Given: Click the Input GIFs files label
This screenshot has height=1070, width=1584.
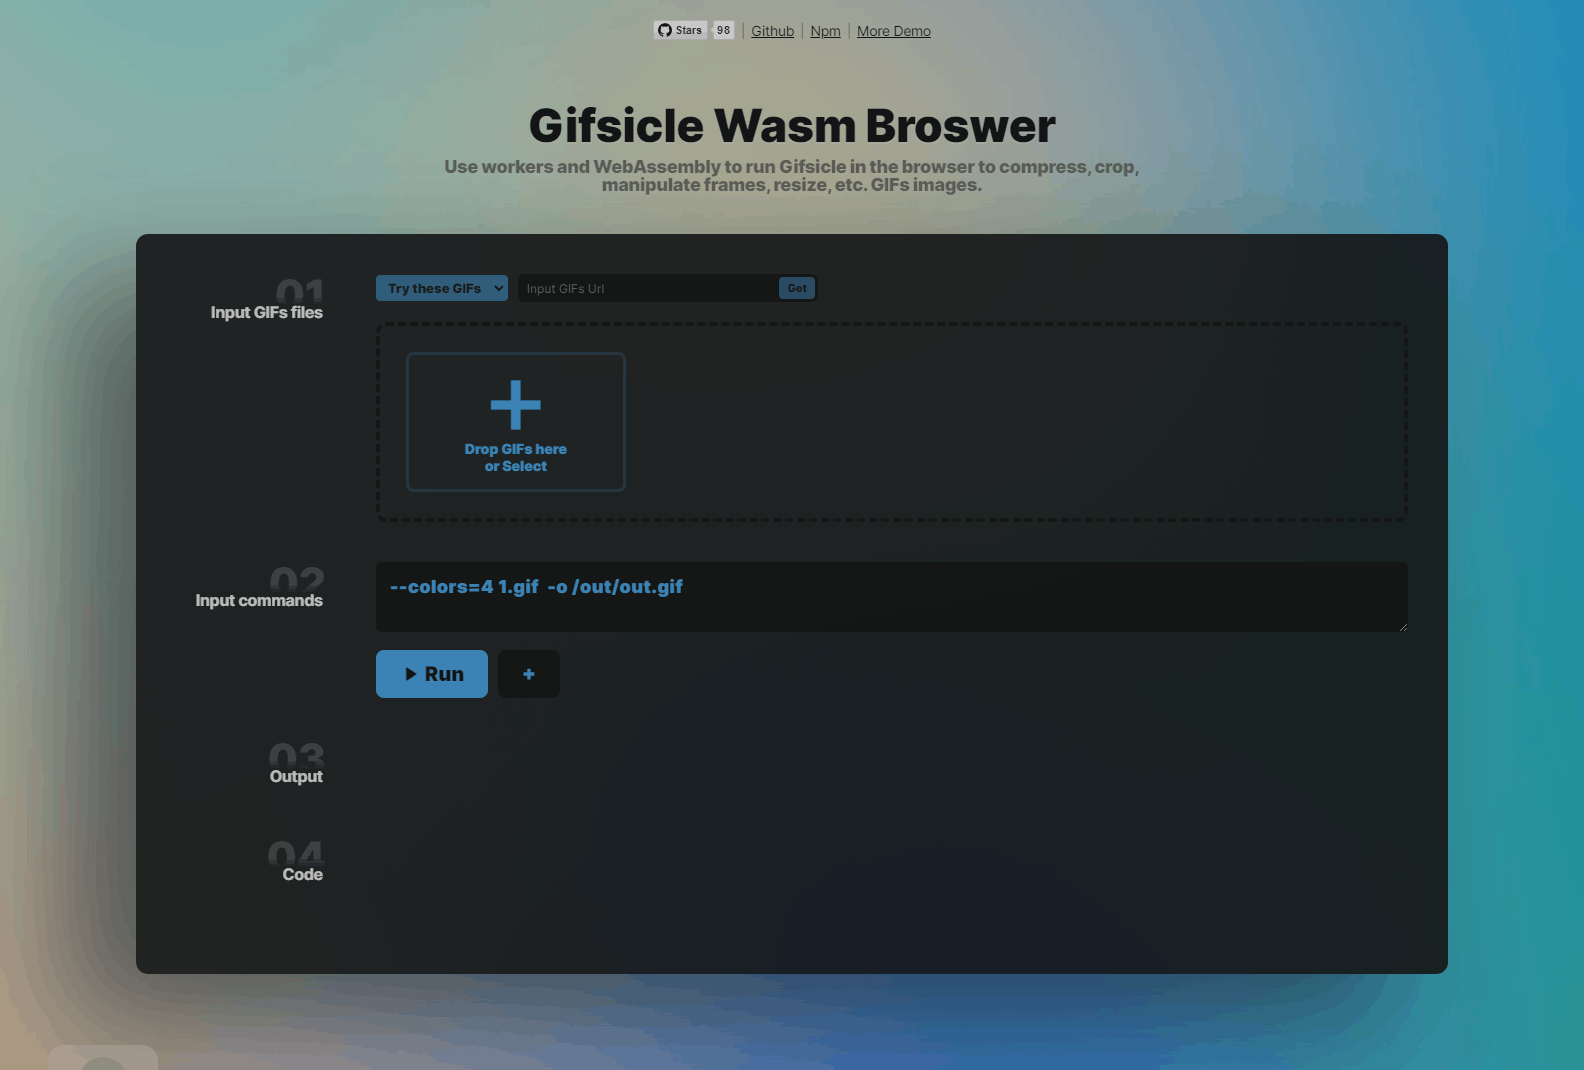Looking at the screenshot, I should [266, 312].
